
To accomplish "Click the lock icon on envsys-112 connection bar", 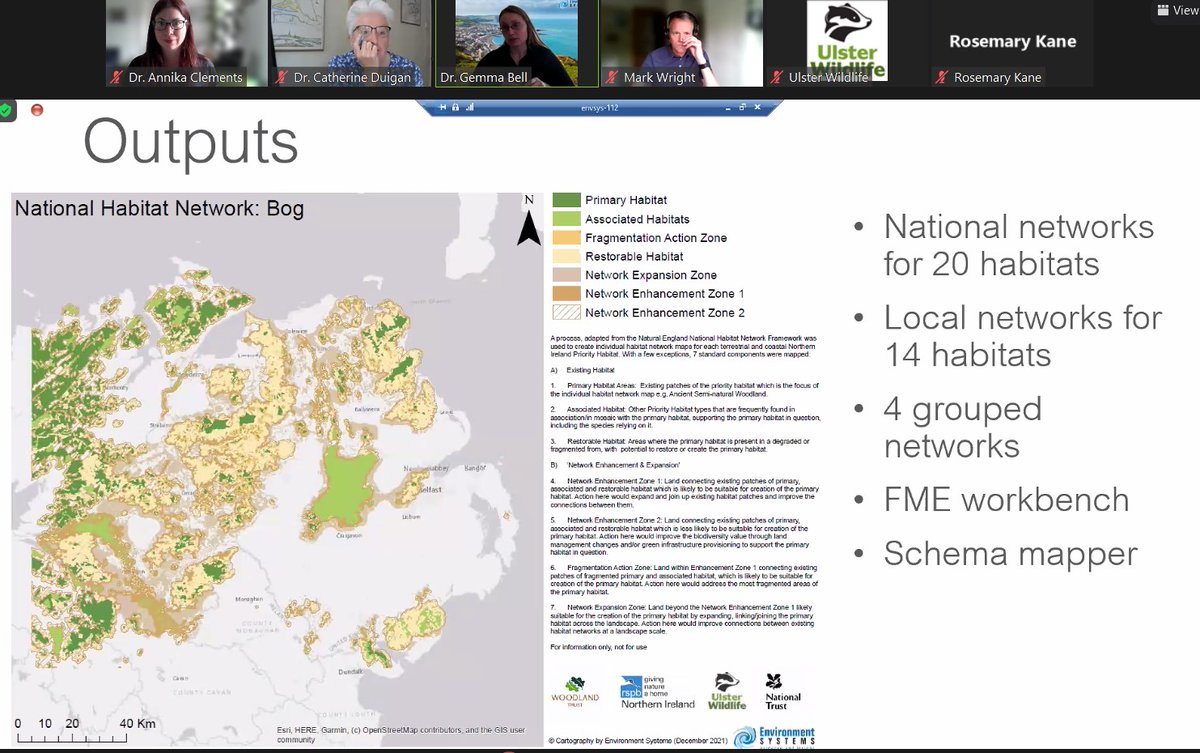I will coord(455,107).
